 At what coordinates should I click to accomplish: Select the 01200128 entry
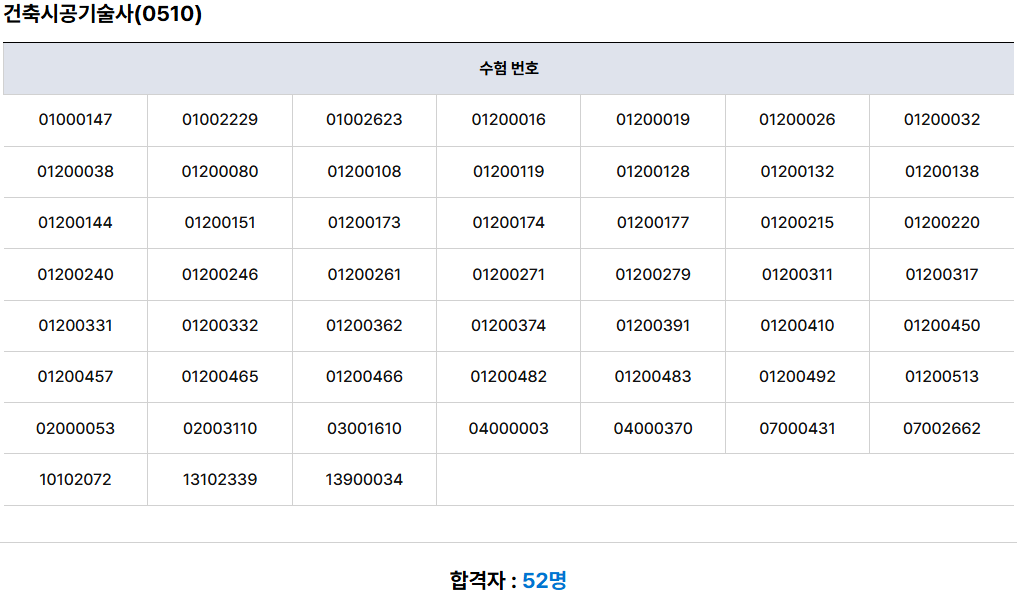(x=653, y=172)
